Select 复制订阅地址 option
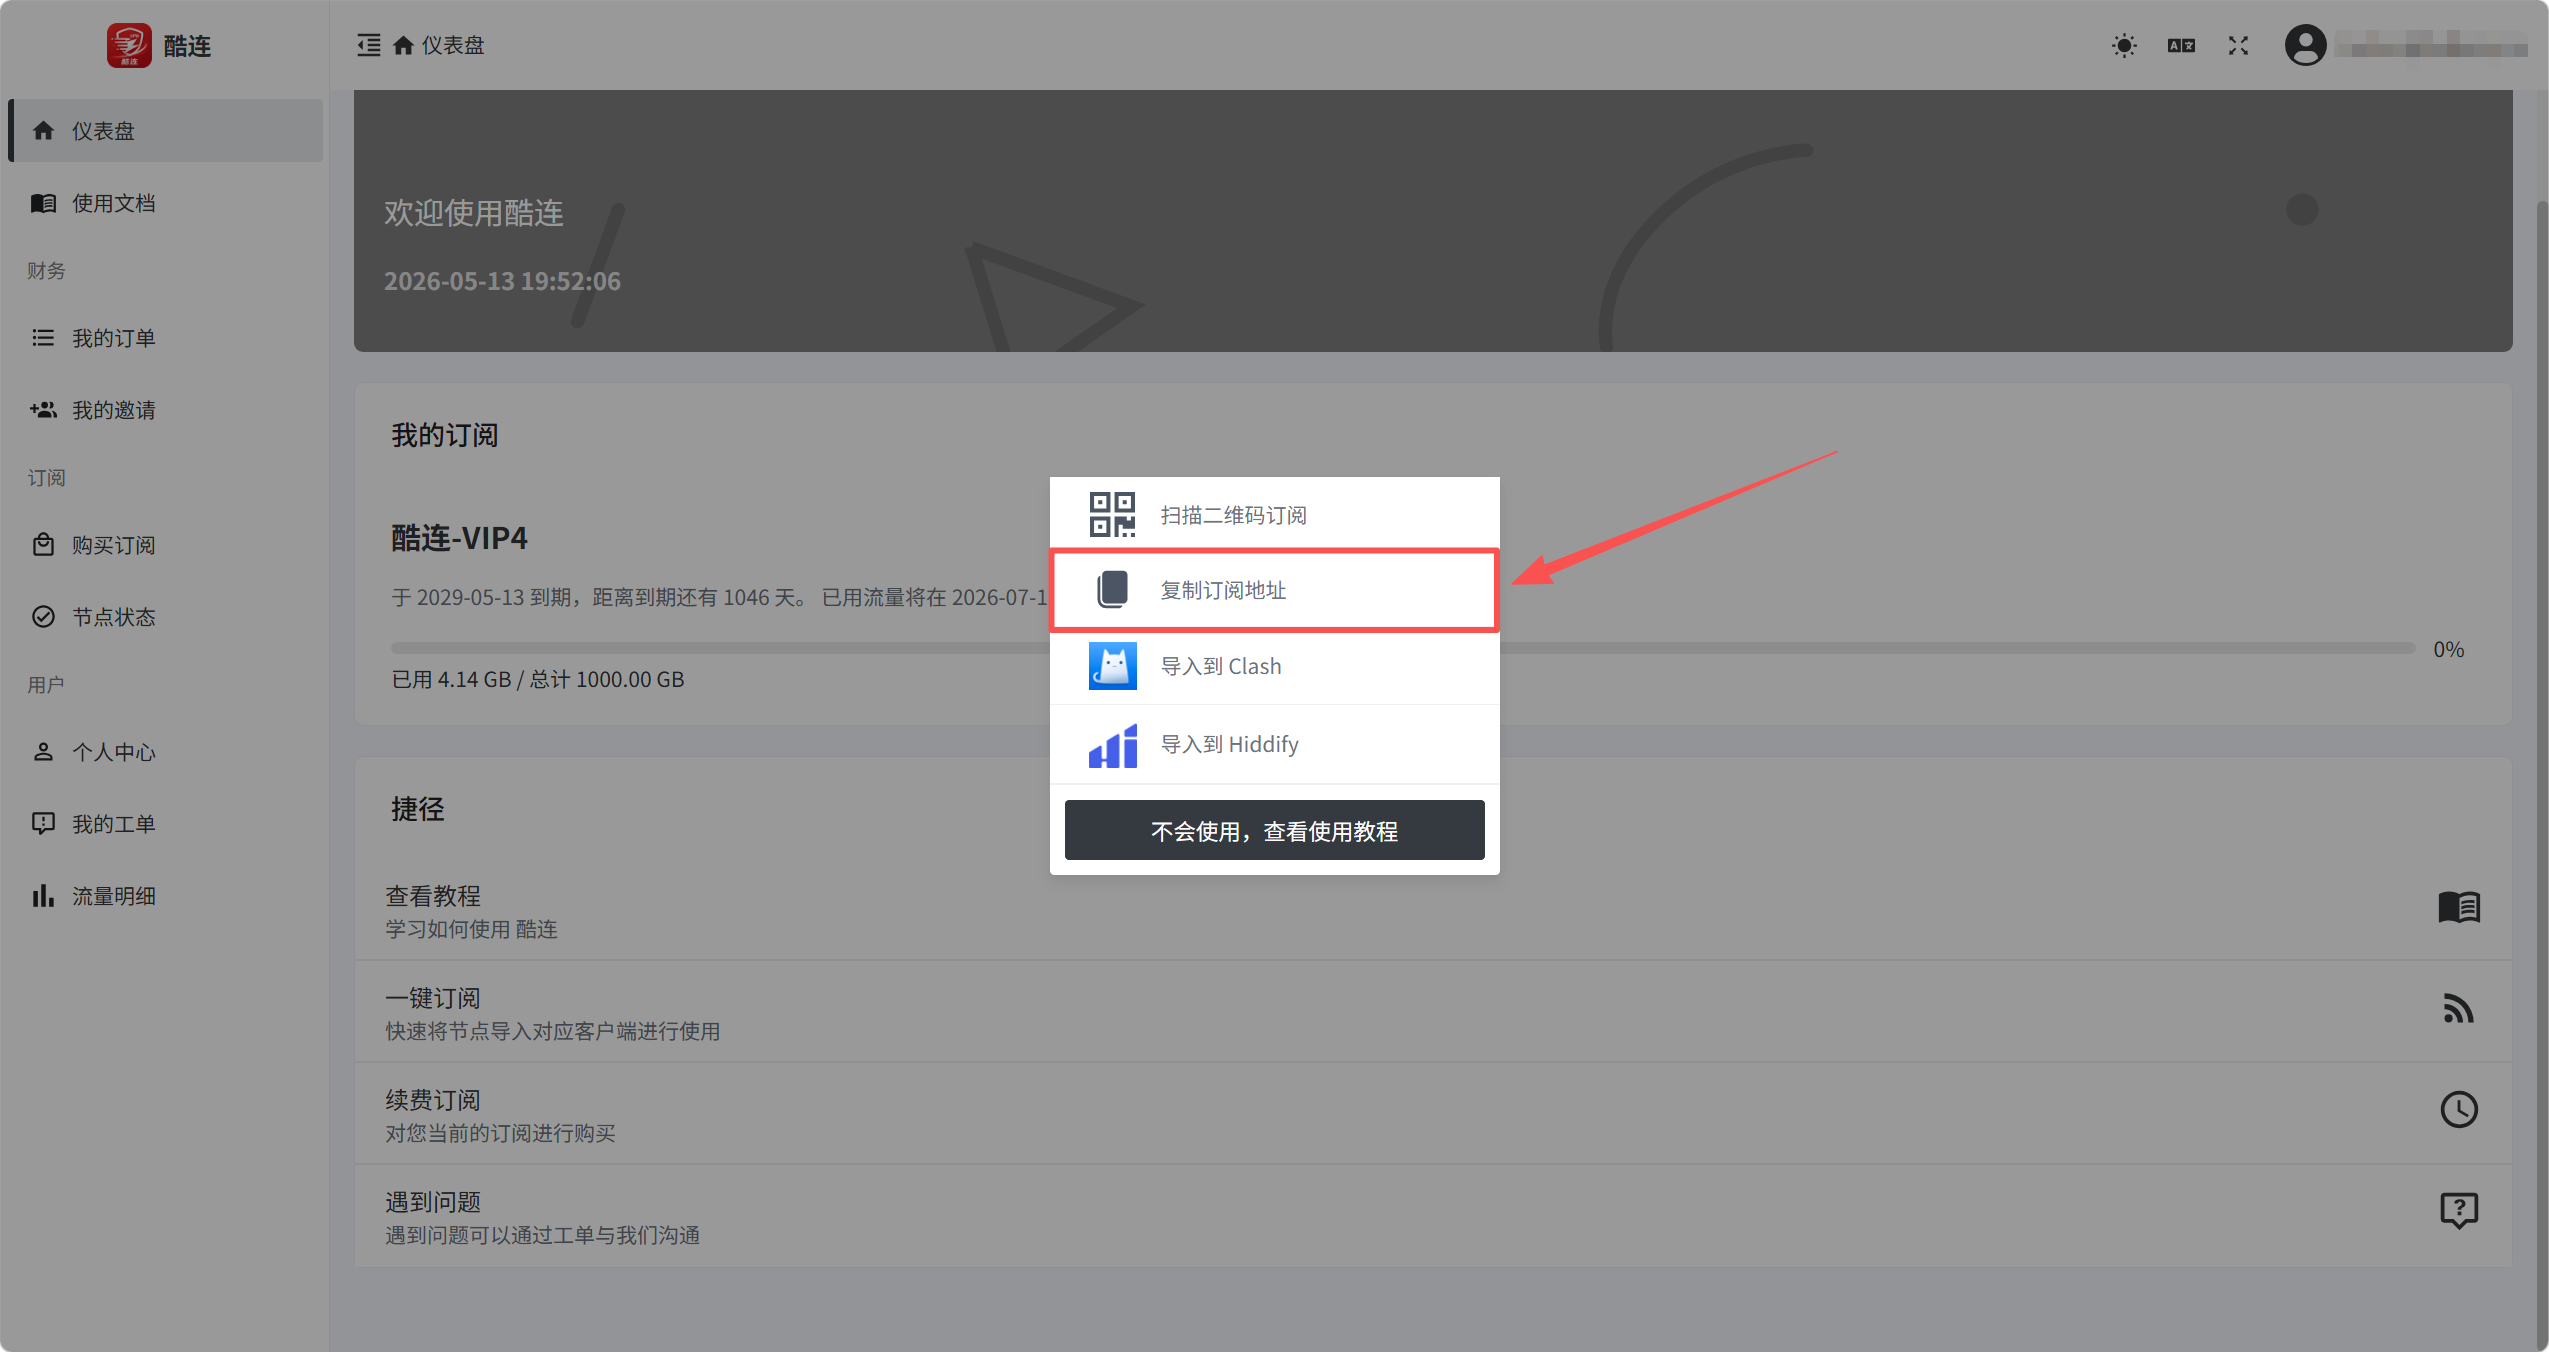The height and width of the screenshot is (1352, 2549). [x=1274, y=590]
